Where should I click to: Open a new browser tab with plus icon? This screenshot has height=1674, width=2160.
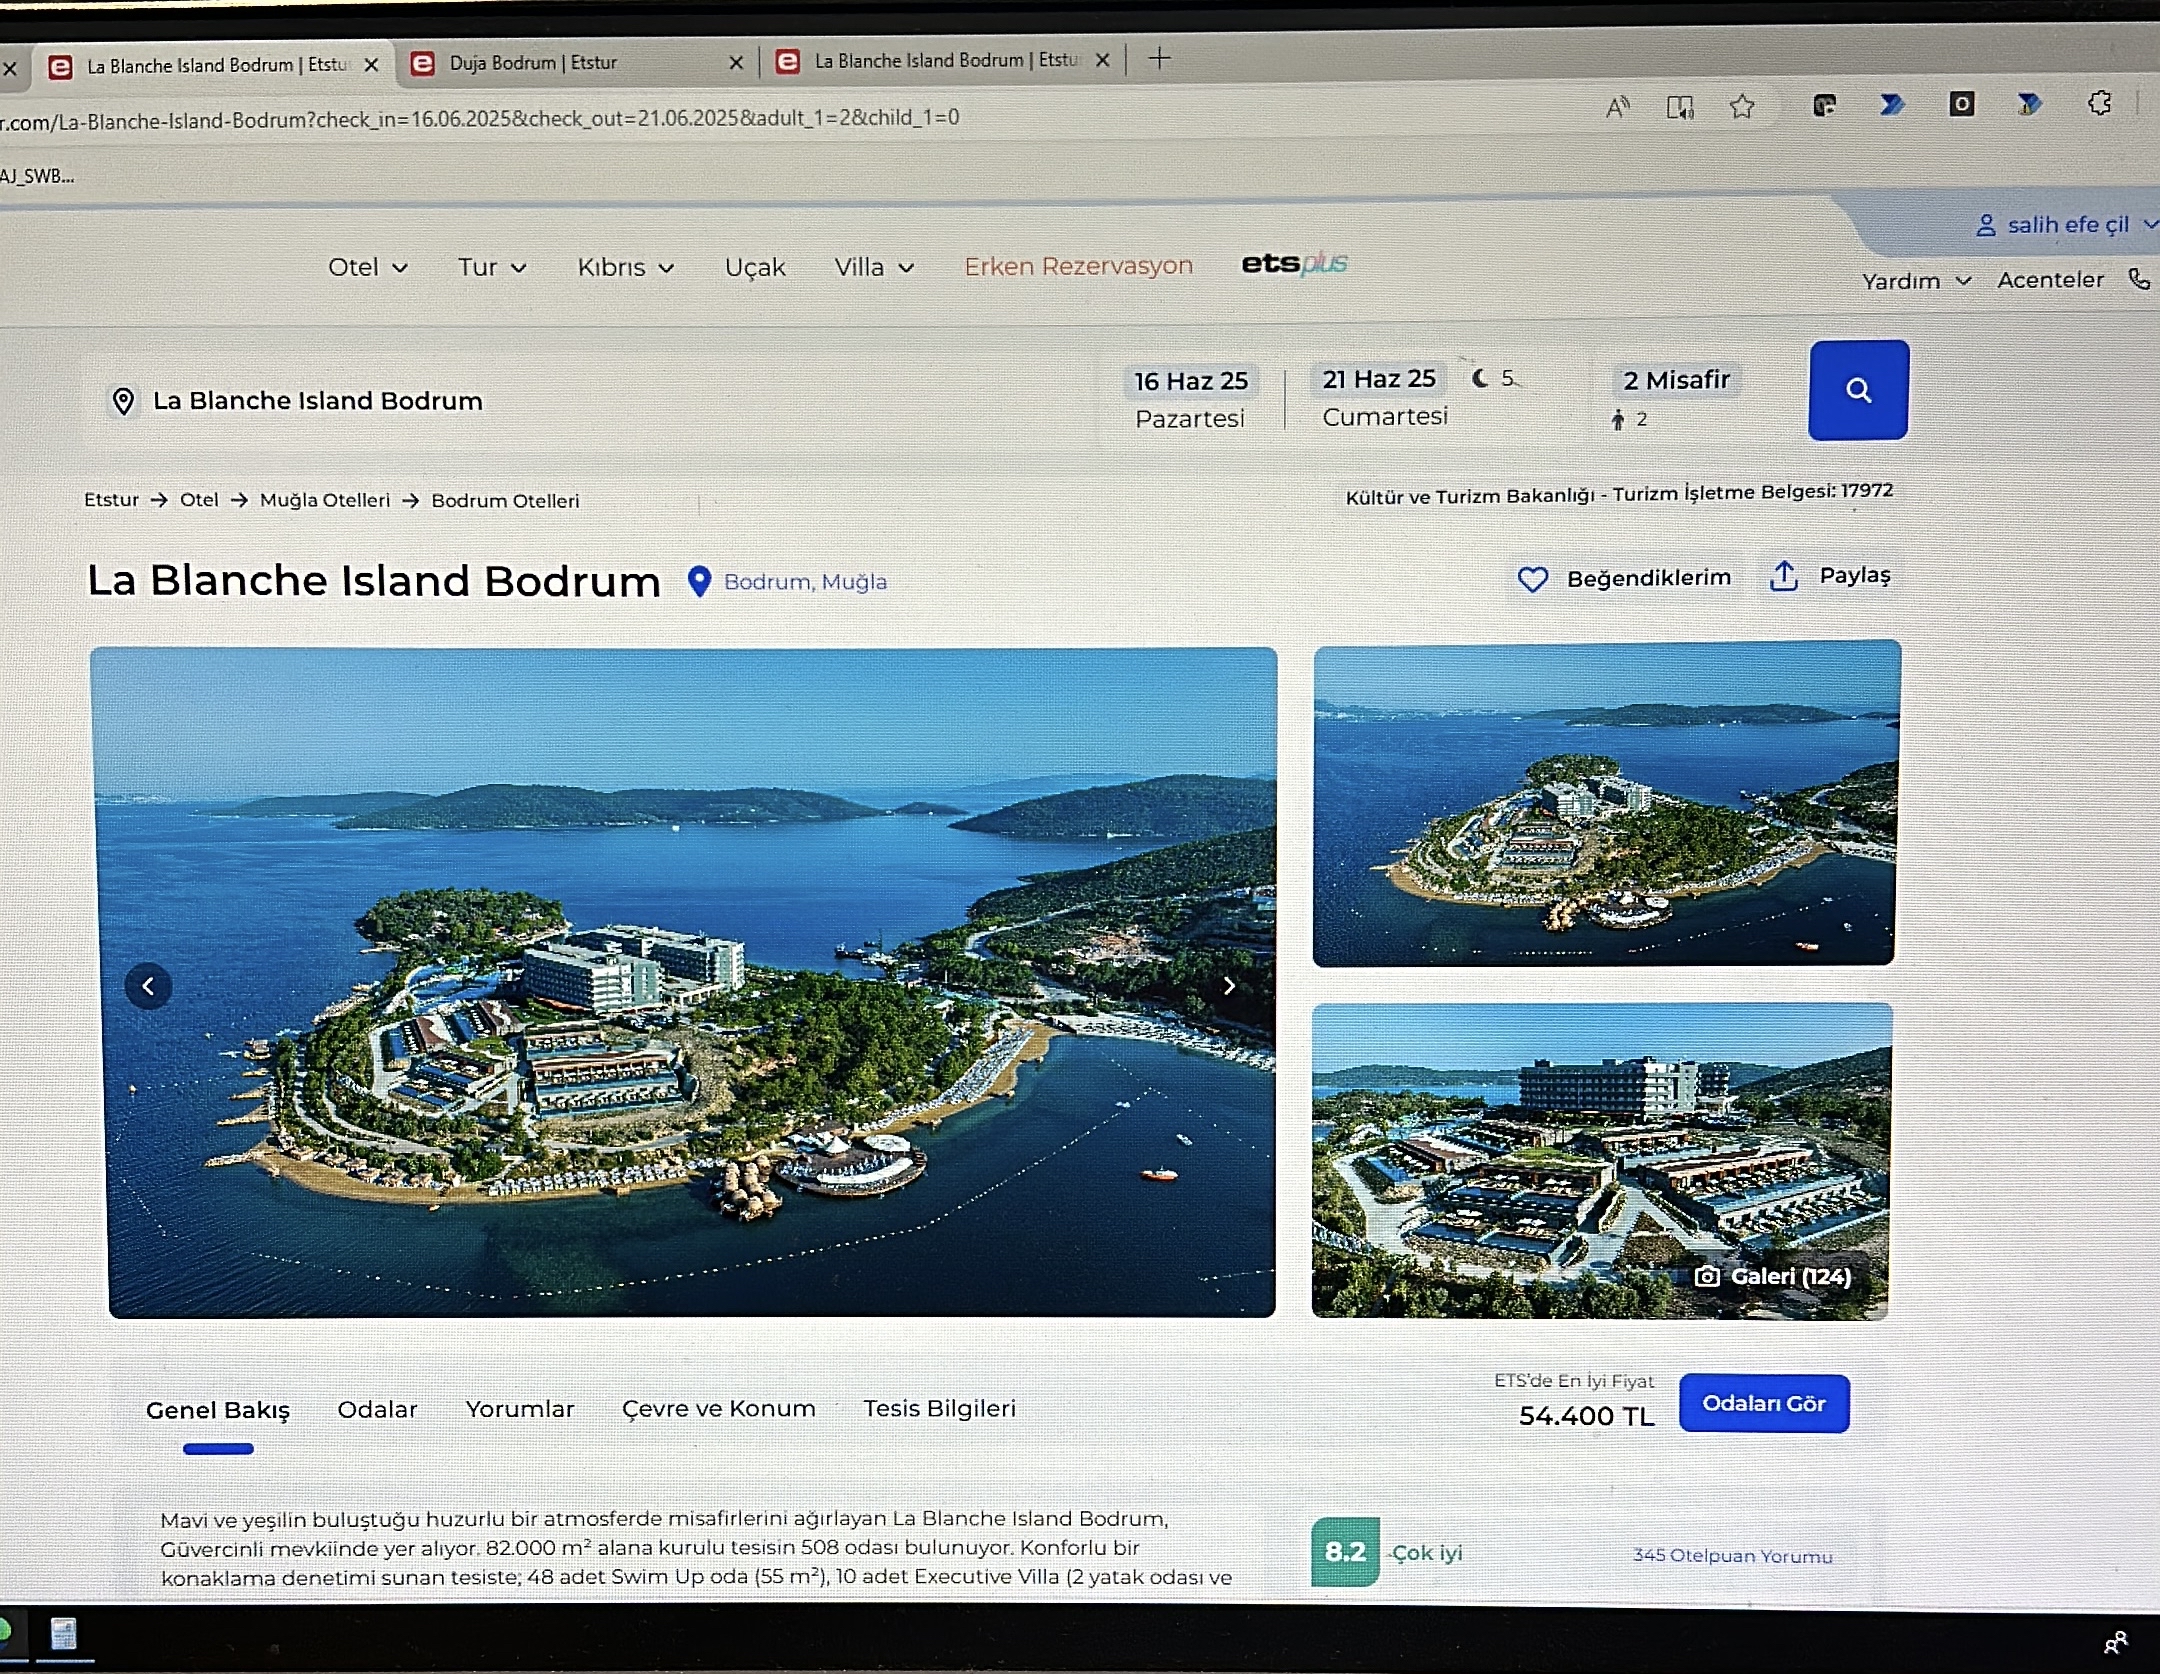click(x=1159, y=59)
